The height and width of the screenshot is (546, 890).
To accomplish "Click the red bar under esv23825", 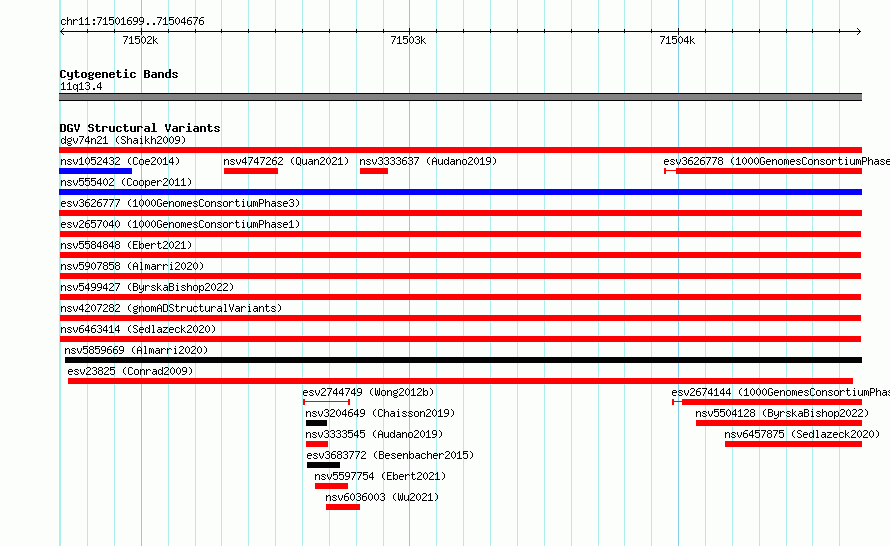I will click(x=460, y=381).
